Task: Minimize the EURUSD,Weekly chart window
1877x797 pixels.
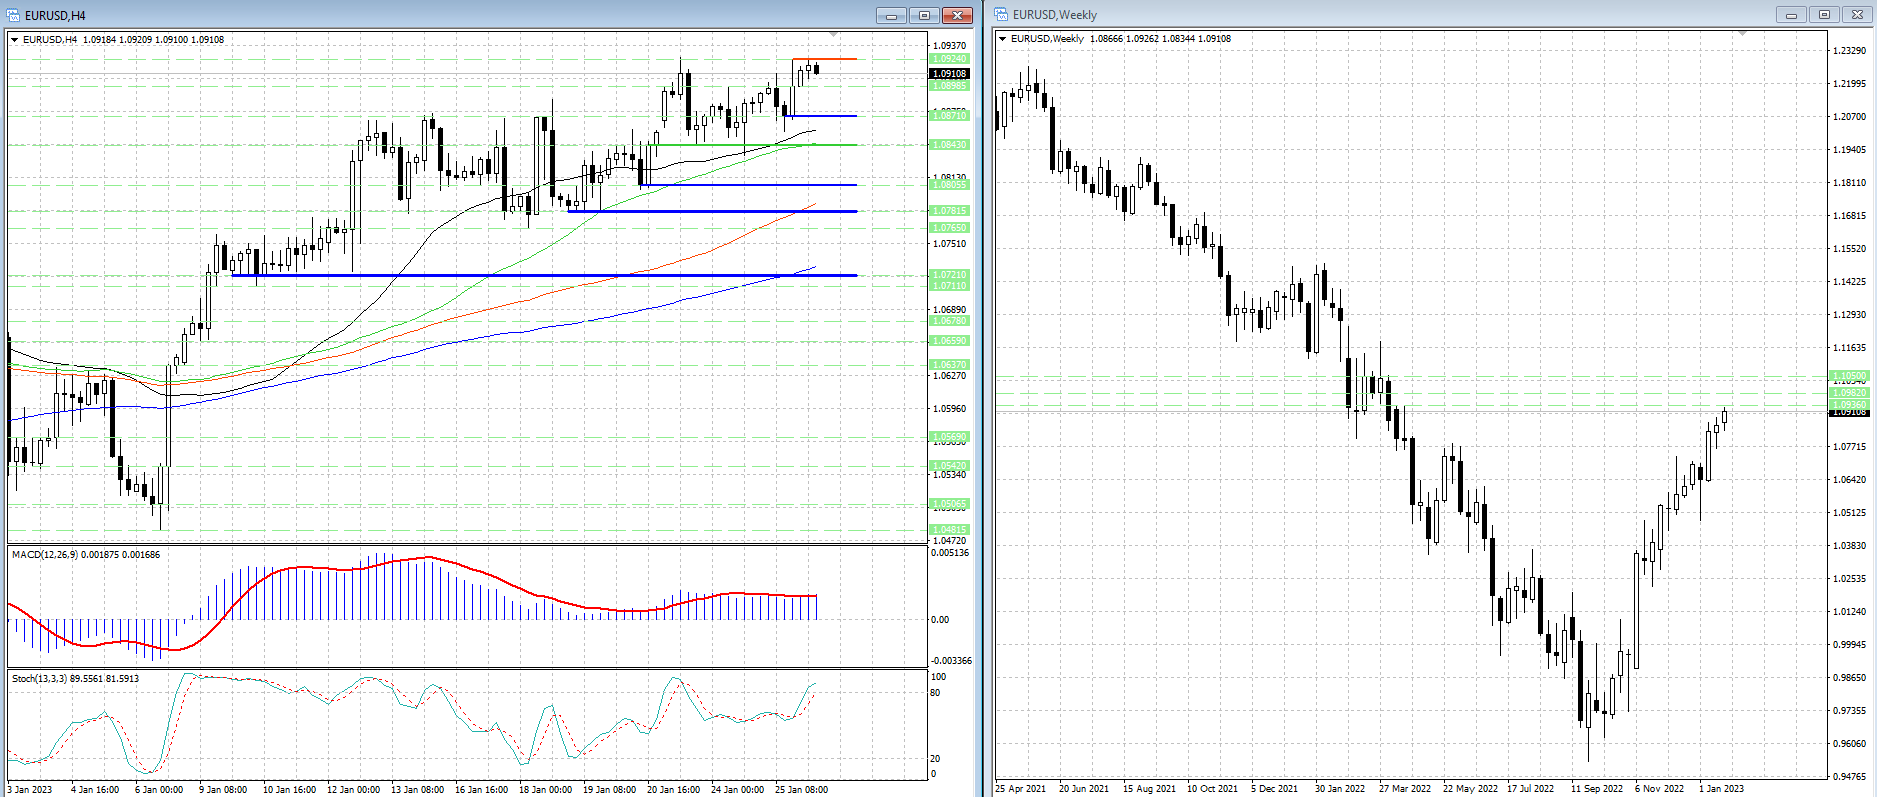Action: coord(1791,15)
